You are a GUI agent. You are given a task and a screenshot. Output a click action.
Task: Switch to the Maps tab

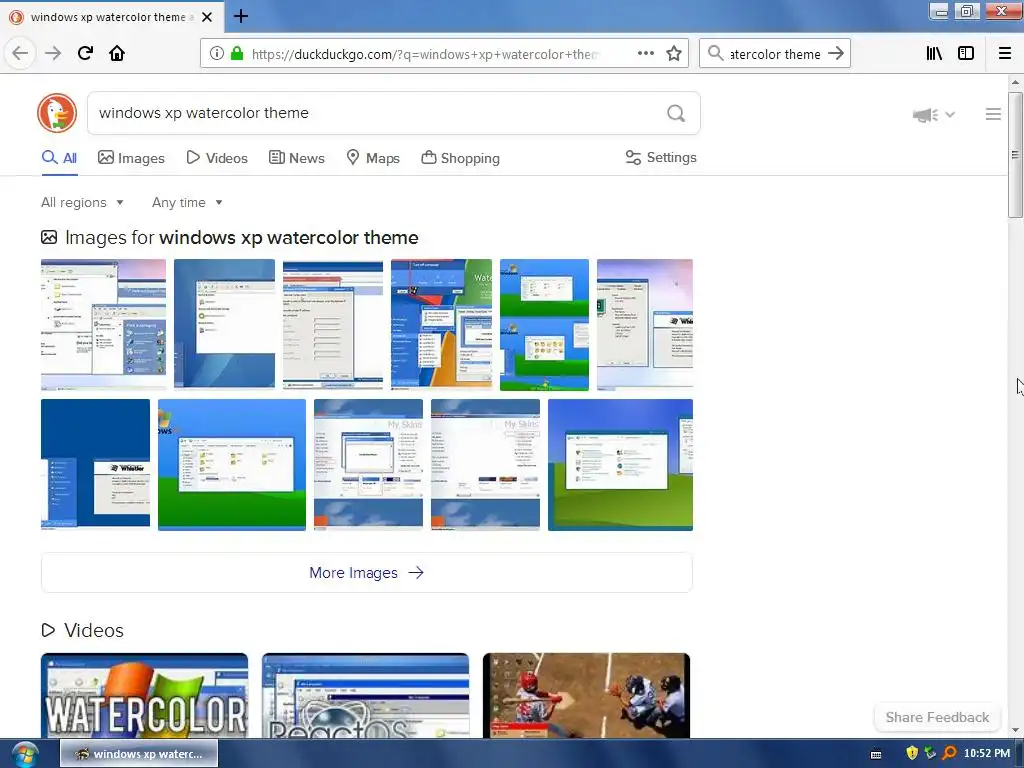(x=373, y=158)
